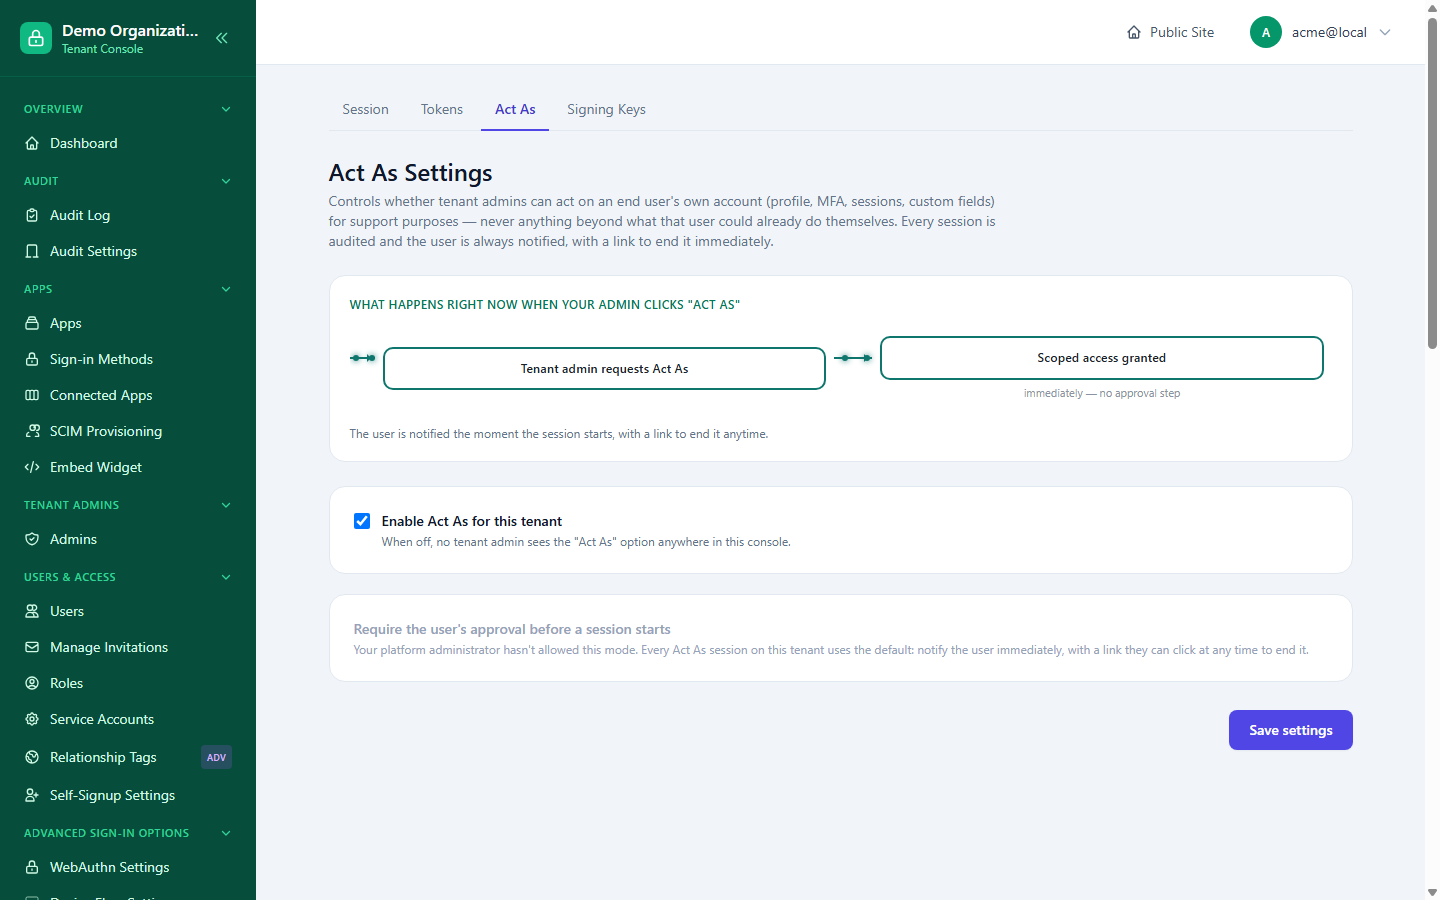The height and width of the screenshot is (900, 1440).
Task: Select the Act As tab
Action: pos(515,109)
